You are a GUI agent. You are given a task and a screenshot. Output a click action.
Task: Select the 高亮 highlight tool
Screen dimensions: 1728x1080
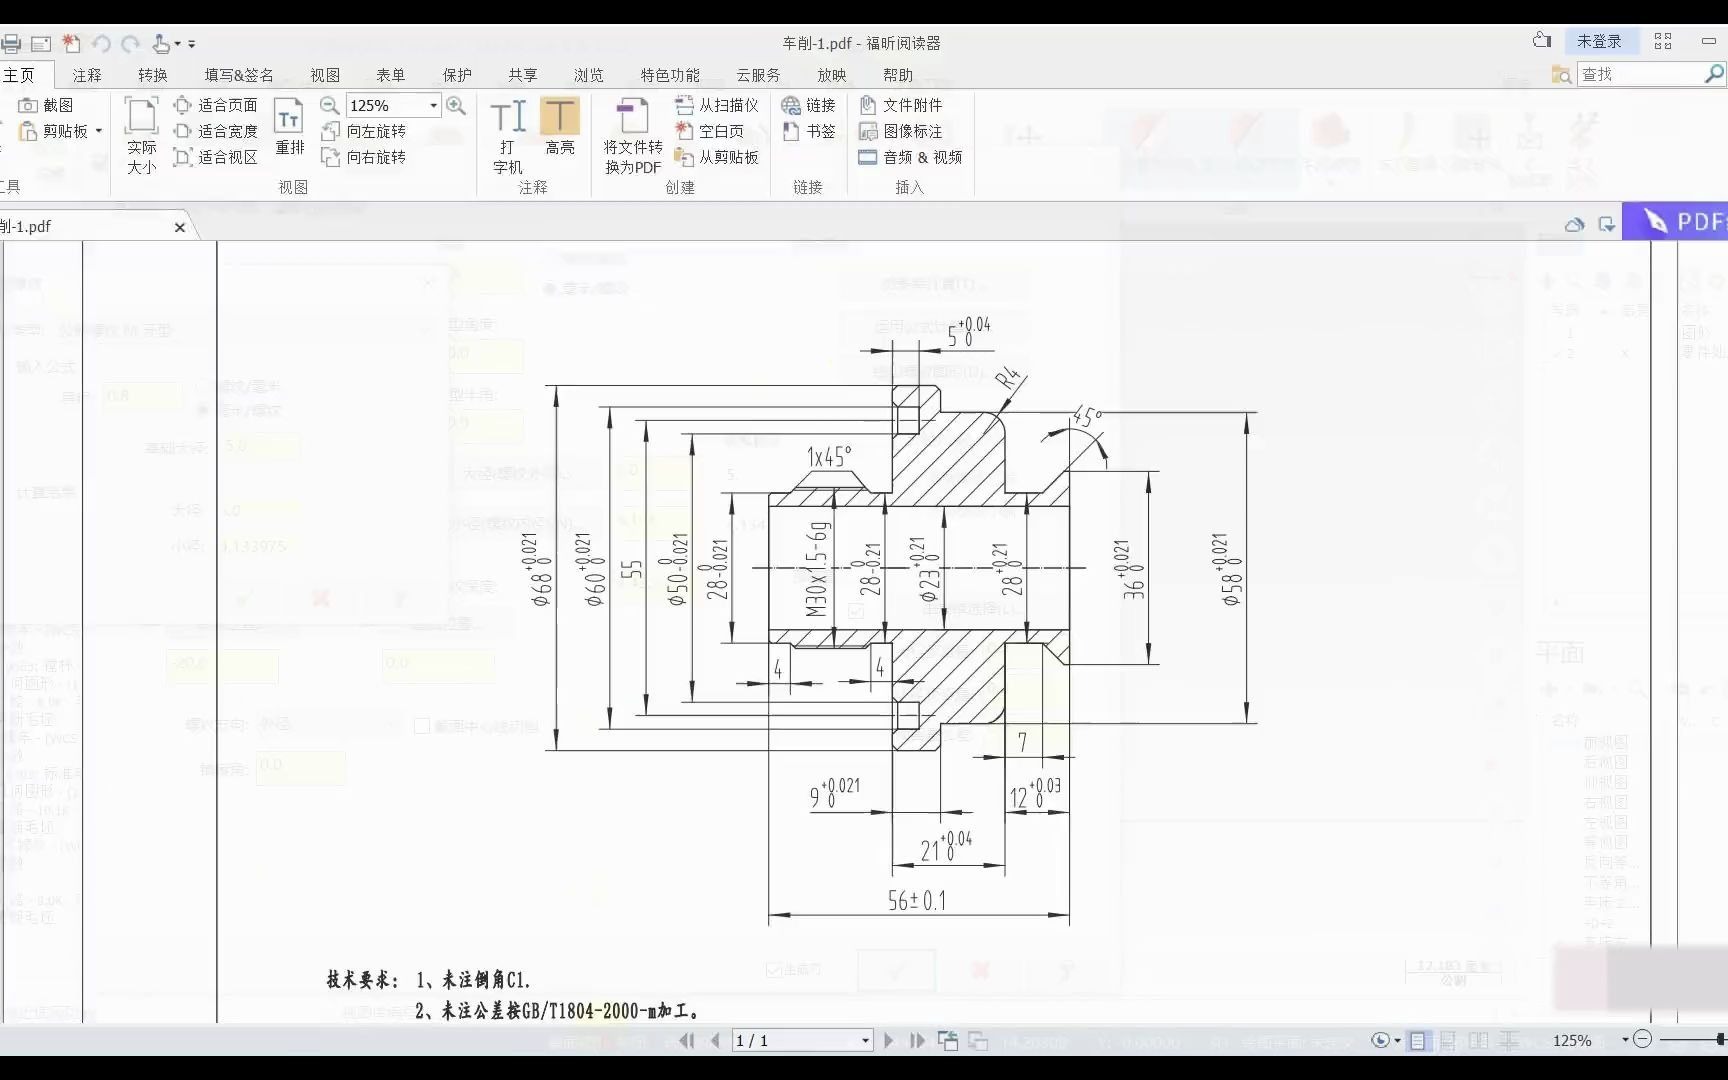(560, 126)
